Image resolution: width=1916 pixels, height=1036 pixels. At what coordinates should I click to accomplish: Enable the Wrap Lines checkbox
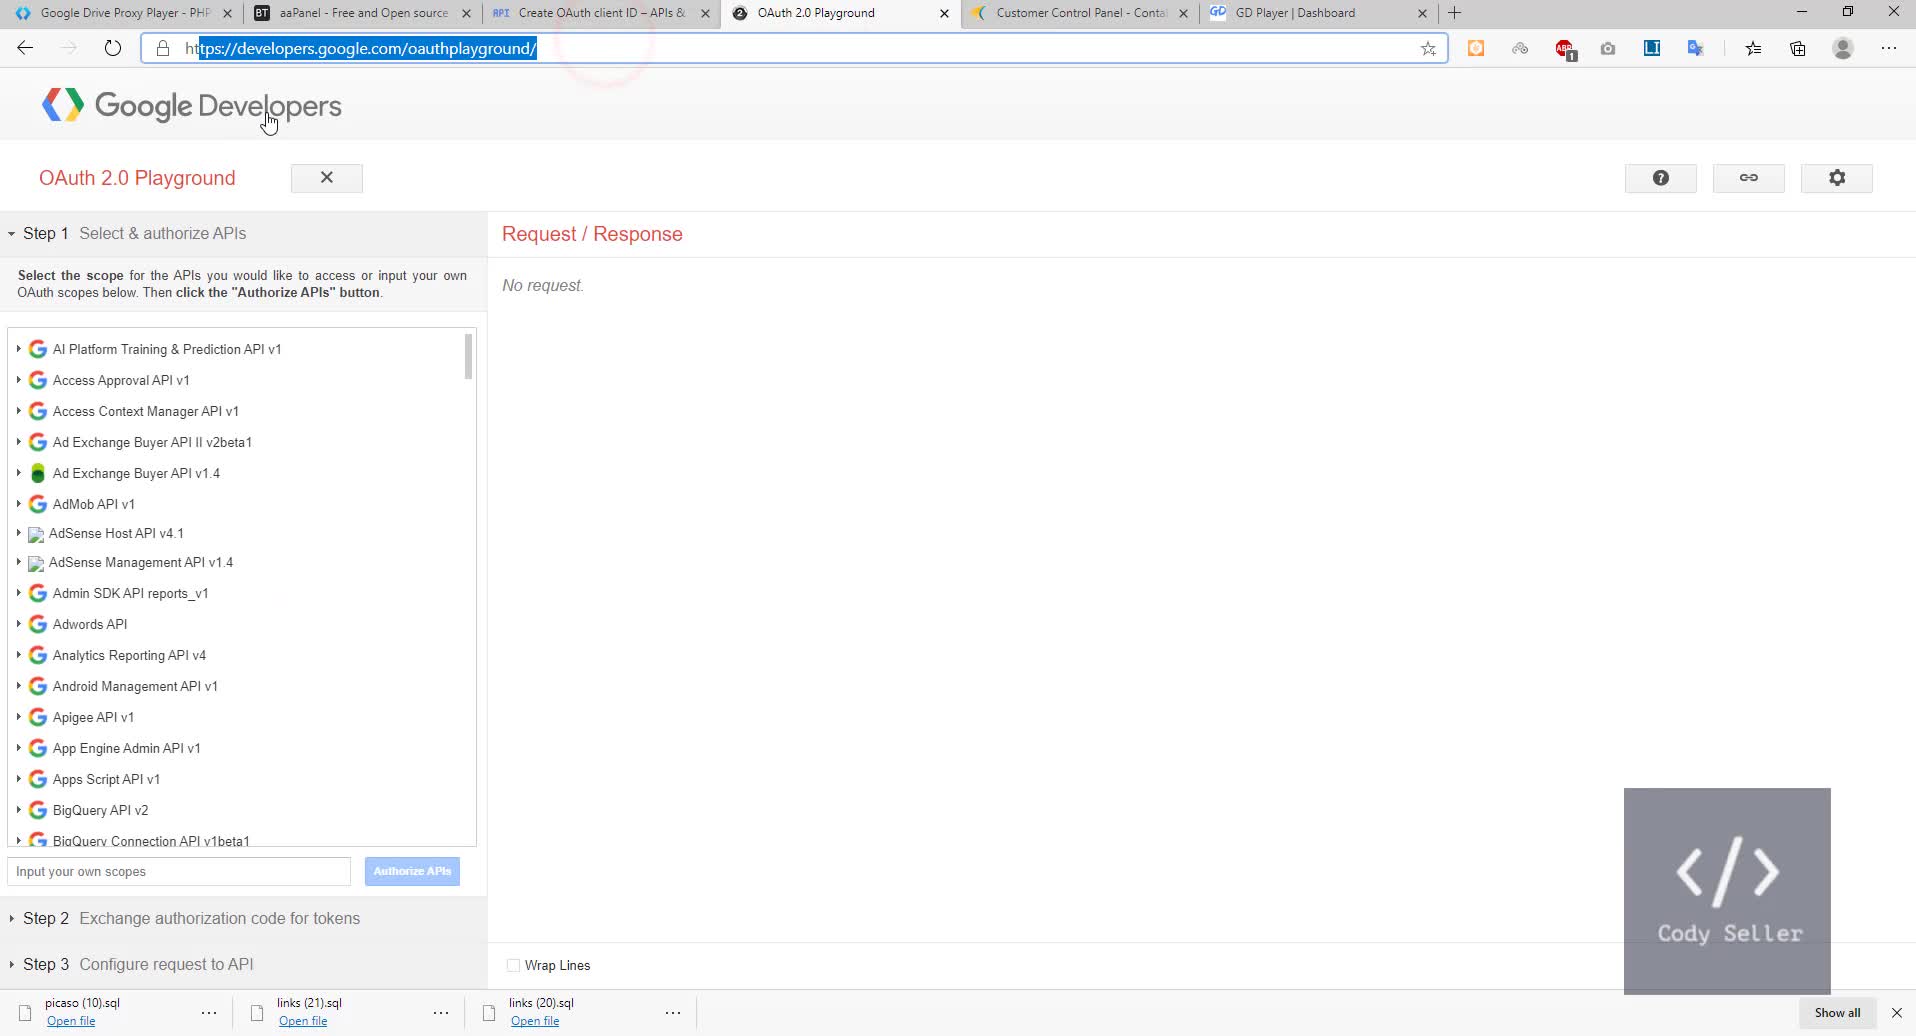point(513,965)
